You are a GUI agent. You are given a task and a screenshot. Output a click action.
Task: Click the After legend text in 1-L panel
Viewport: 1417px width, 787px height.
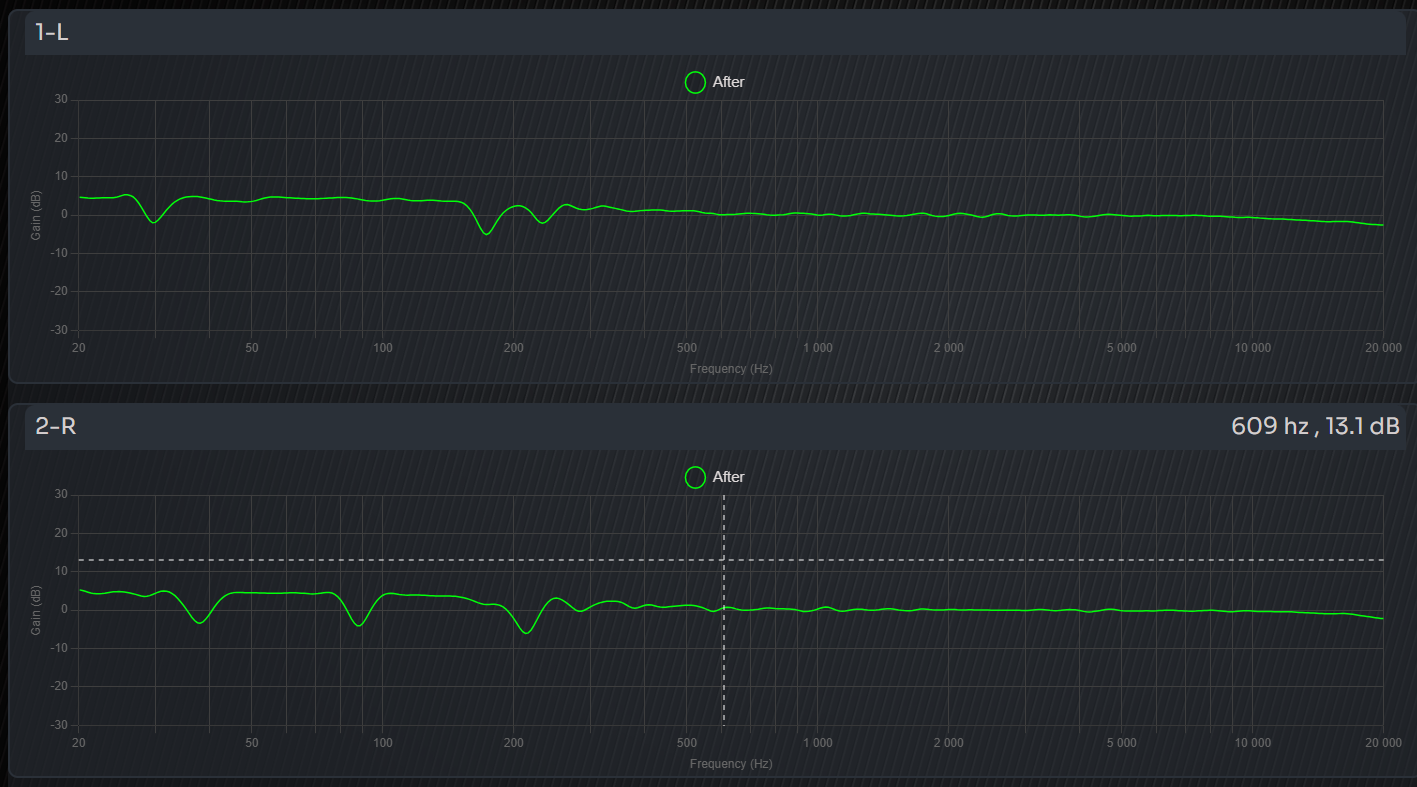(x=728, y=82)
